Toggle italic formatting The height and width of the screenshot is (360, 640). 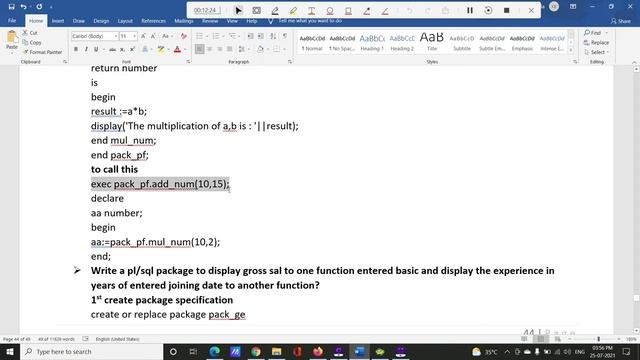pos(86,49)
